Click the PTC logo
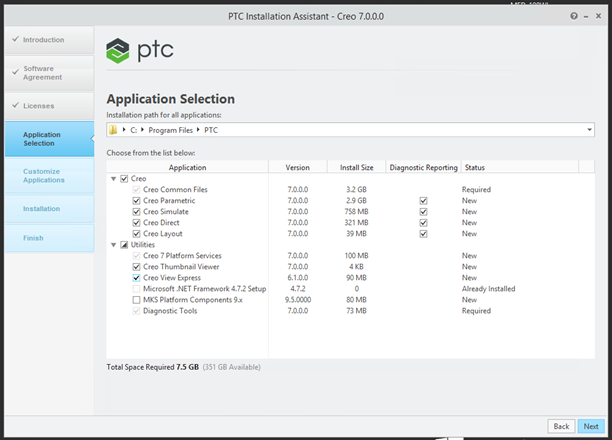 140,51
